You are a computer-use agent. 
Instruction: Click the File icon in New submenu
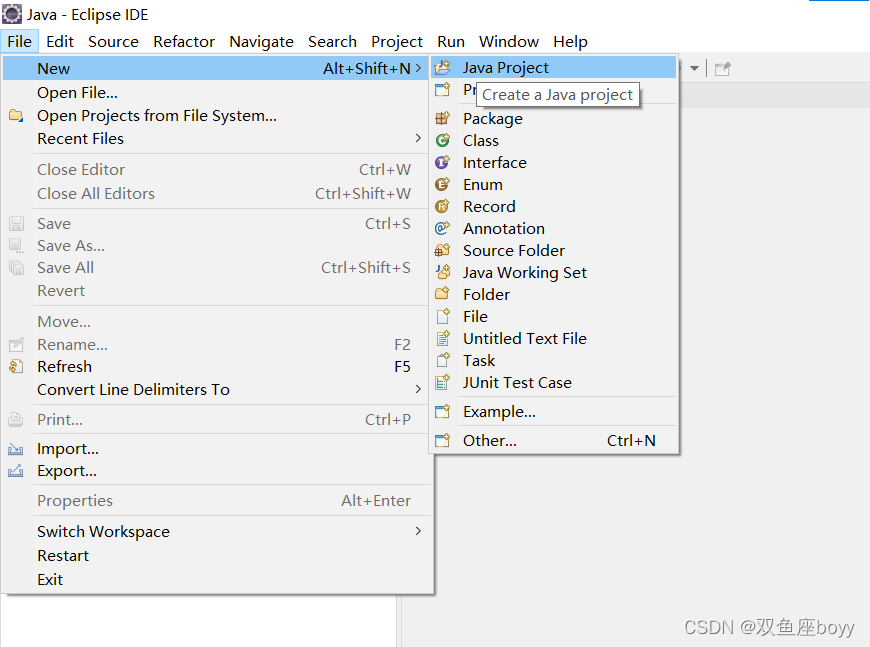pos(442,316)
